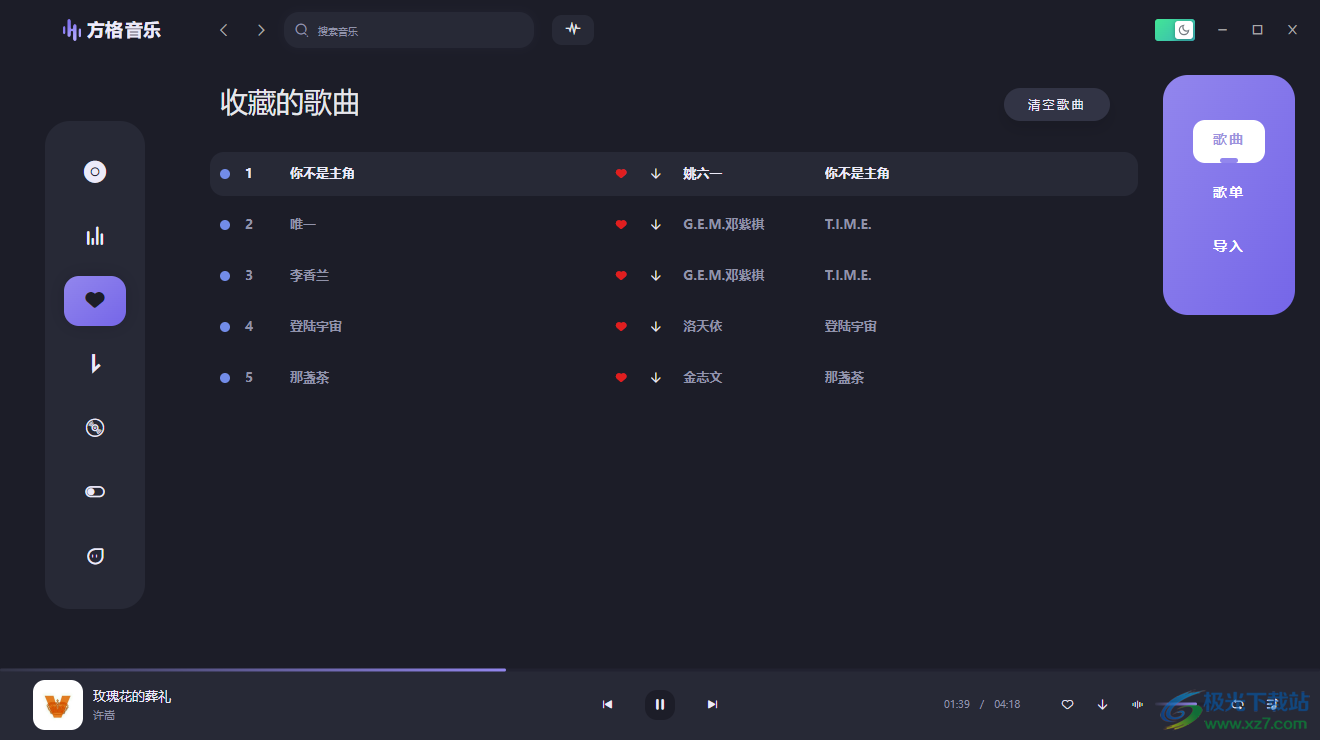Open the audio effects button beside search bar
Viewport: 1320px width, 740px height.
click(x=572, y=29)
